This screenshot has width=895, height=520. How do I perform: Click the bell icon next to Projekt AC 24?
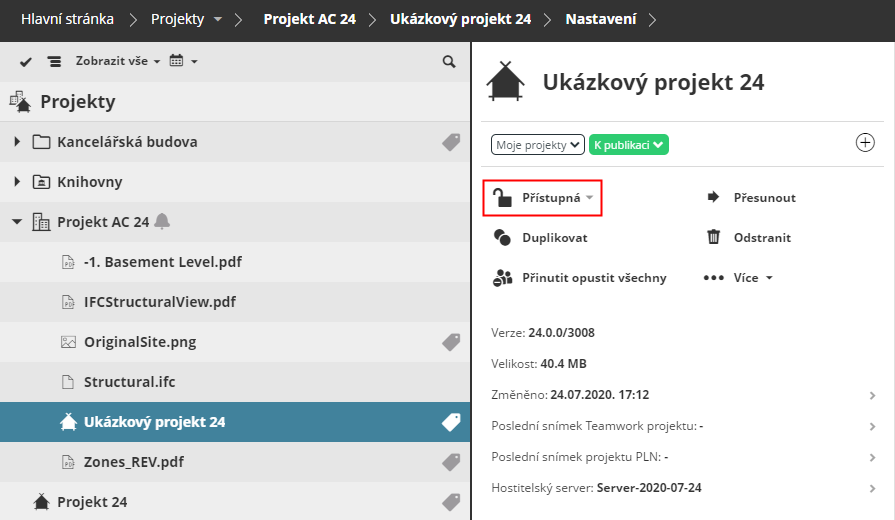tap(162, 222)
